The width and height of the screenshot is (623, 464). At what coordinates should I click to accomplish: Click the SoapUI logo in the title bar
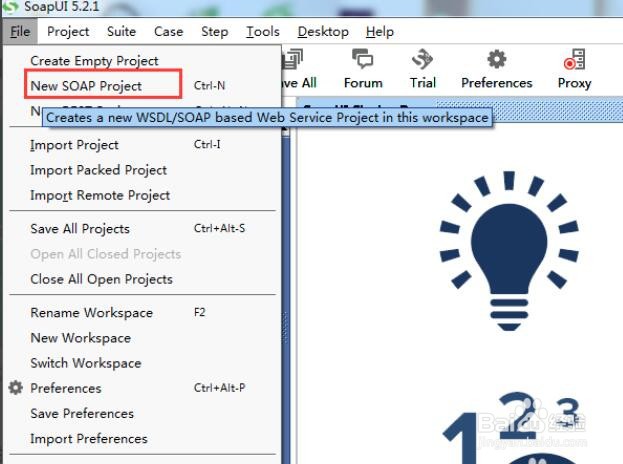(11, 7)
